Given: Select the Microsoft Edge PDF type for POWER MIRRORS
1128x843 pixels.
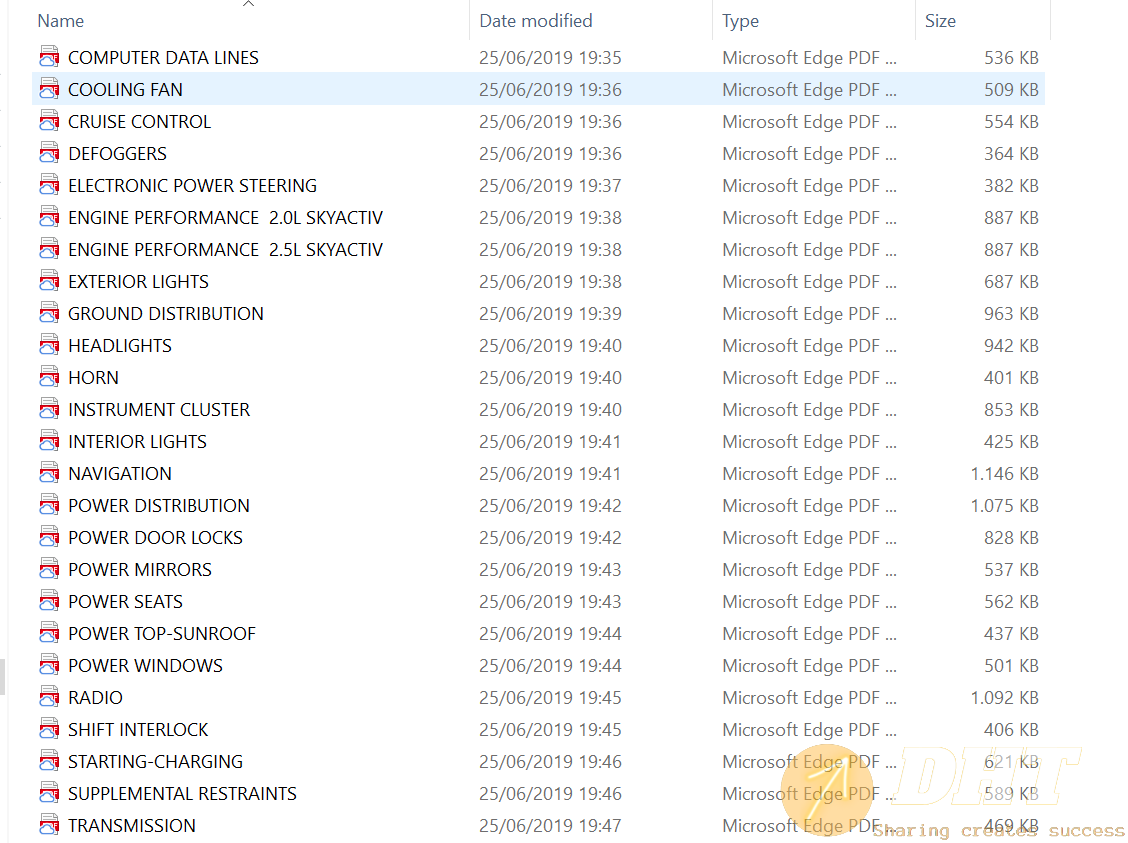Looking at the screenshot, I should 809,570.
